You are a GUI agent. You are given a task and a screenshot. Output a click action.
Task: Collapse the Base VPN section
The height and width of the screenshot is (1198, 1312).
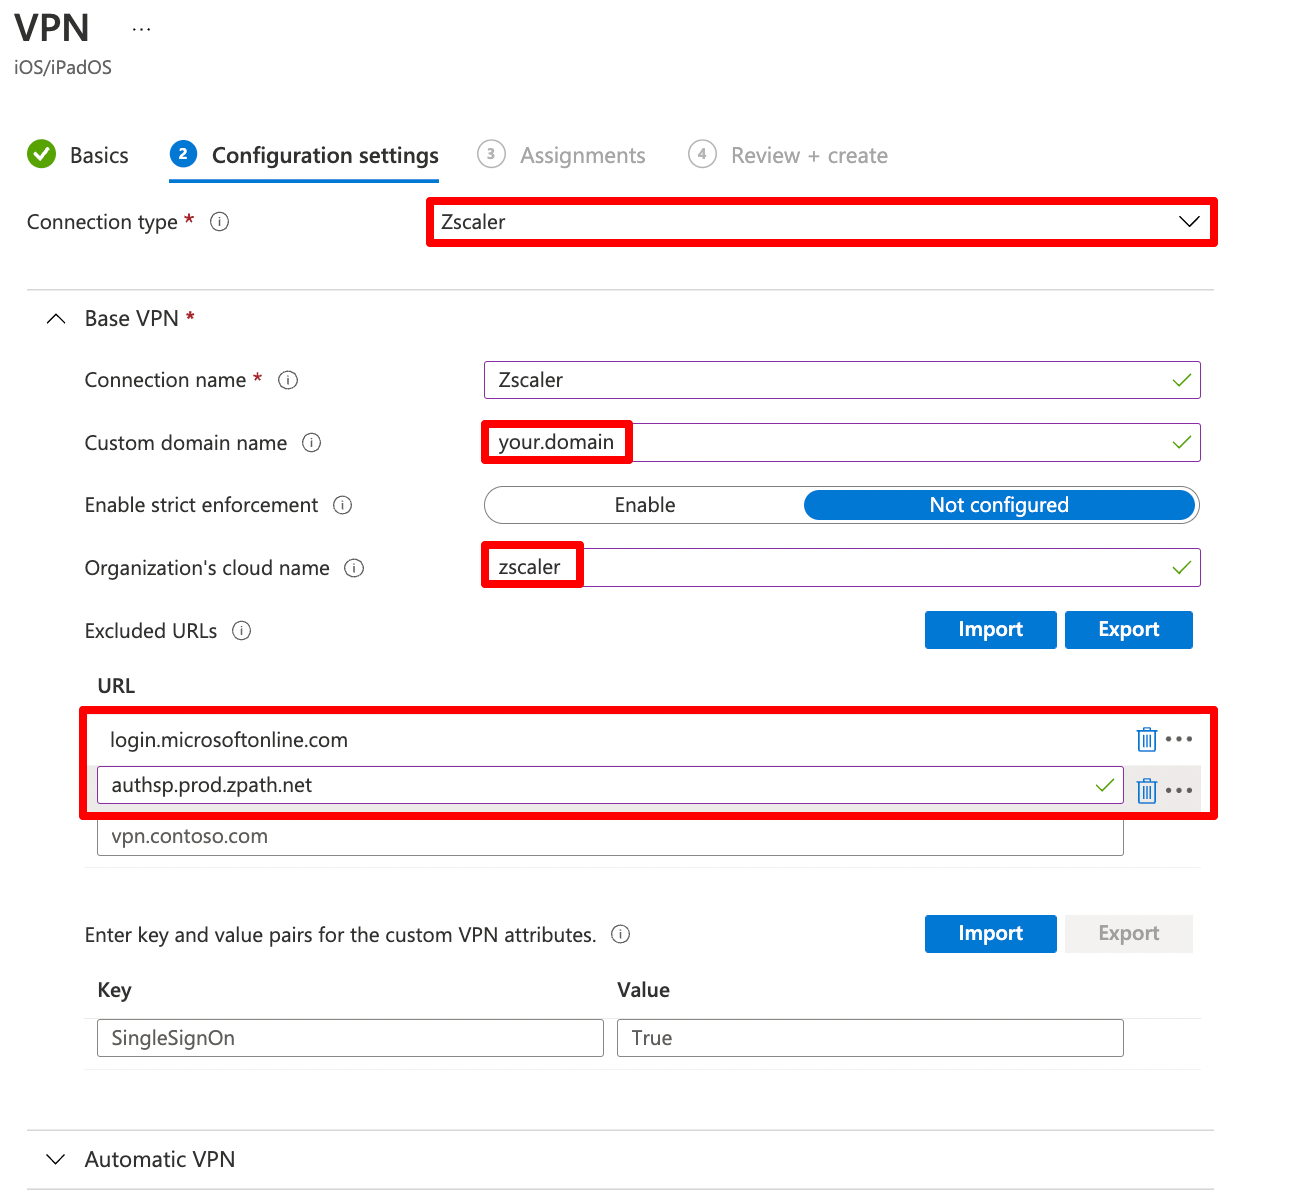pyautogui.click(x=56, y=318)
